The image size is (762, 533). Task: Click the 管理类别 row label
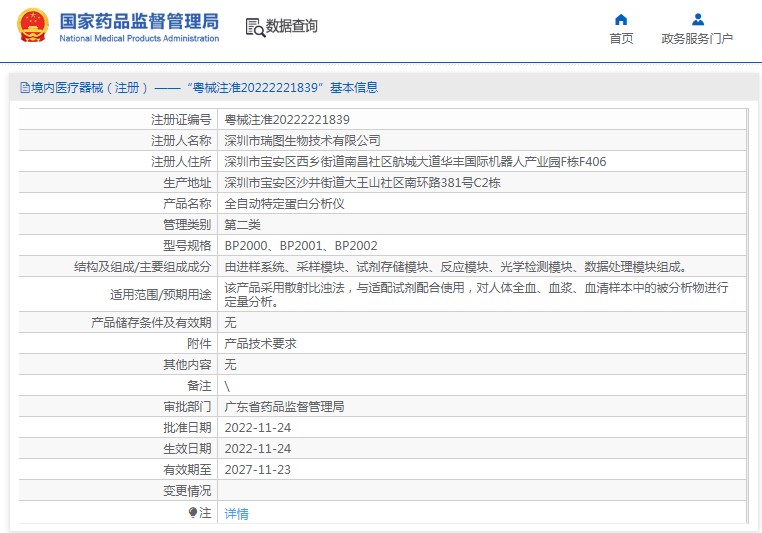(x=187, y=224)
